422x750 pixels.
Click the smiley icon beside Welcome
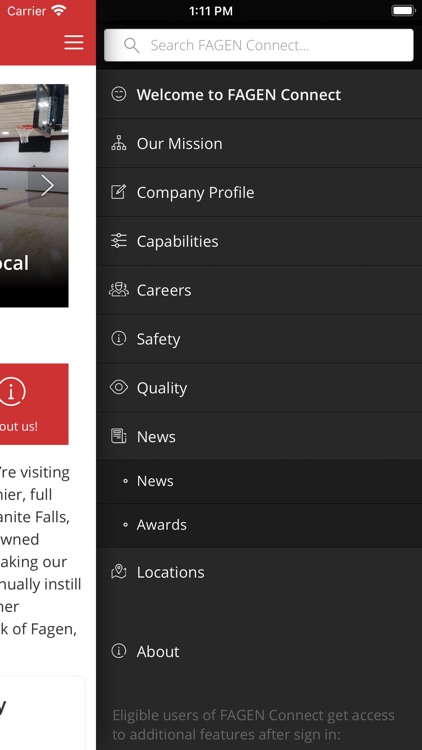pyautogui.click(x=118, y=94)
